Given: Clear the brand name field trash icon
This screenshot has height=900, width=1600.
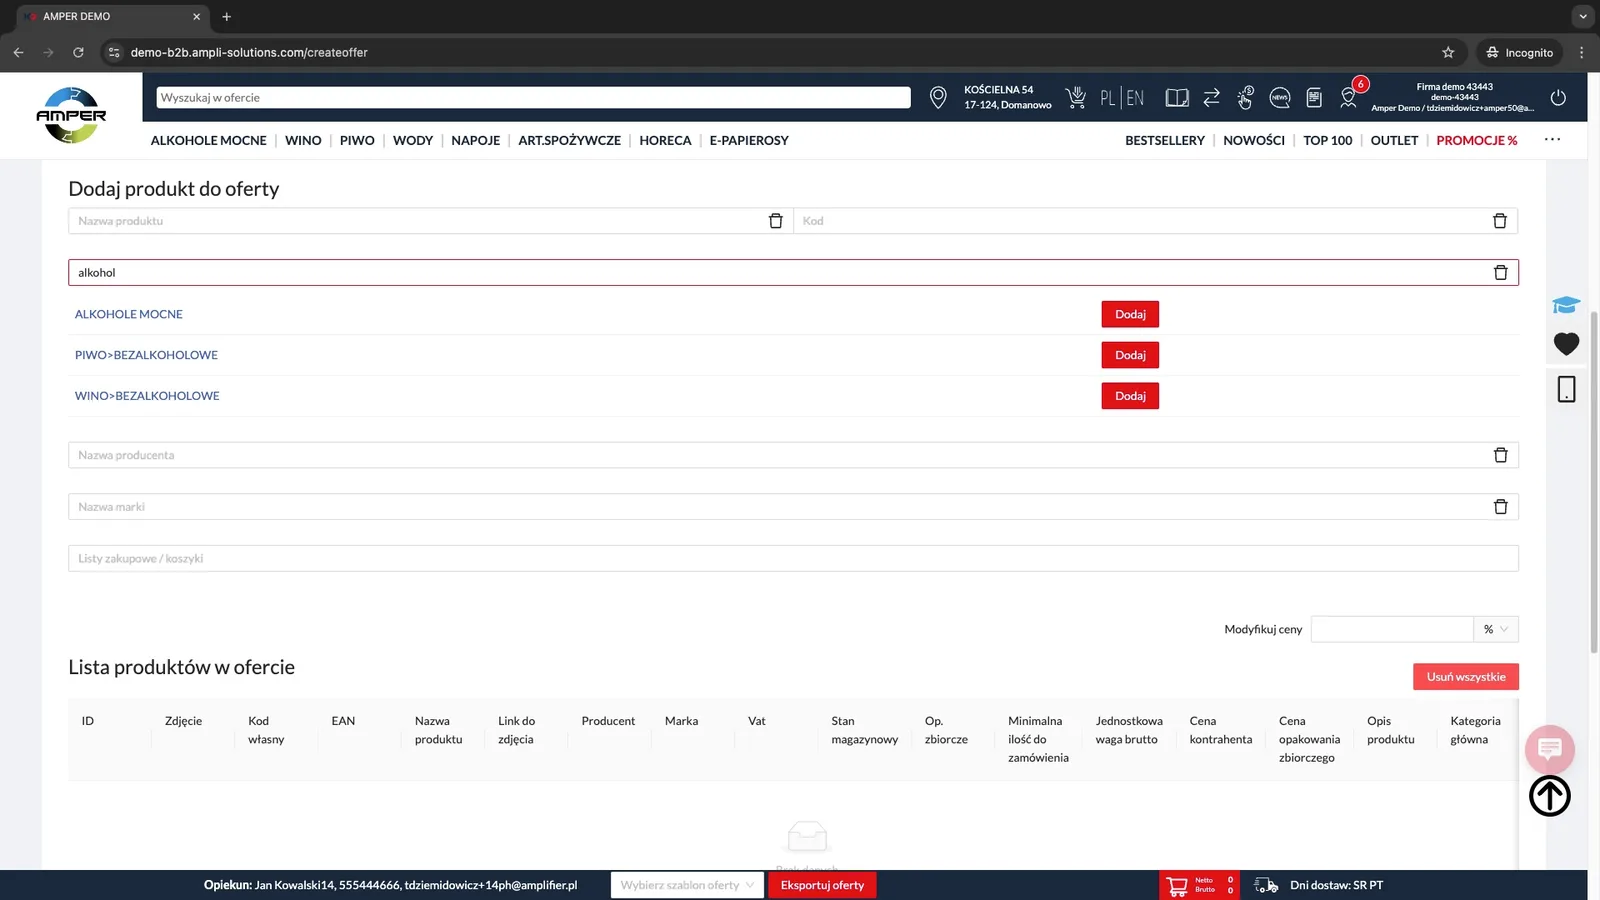Looking at the screenshot, I should point(1500,507).
